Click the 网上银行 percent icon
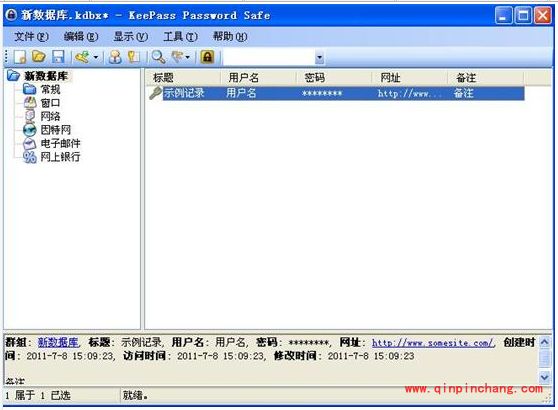This screenshot has width=558, height=410. (x=30, y=157)
